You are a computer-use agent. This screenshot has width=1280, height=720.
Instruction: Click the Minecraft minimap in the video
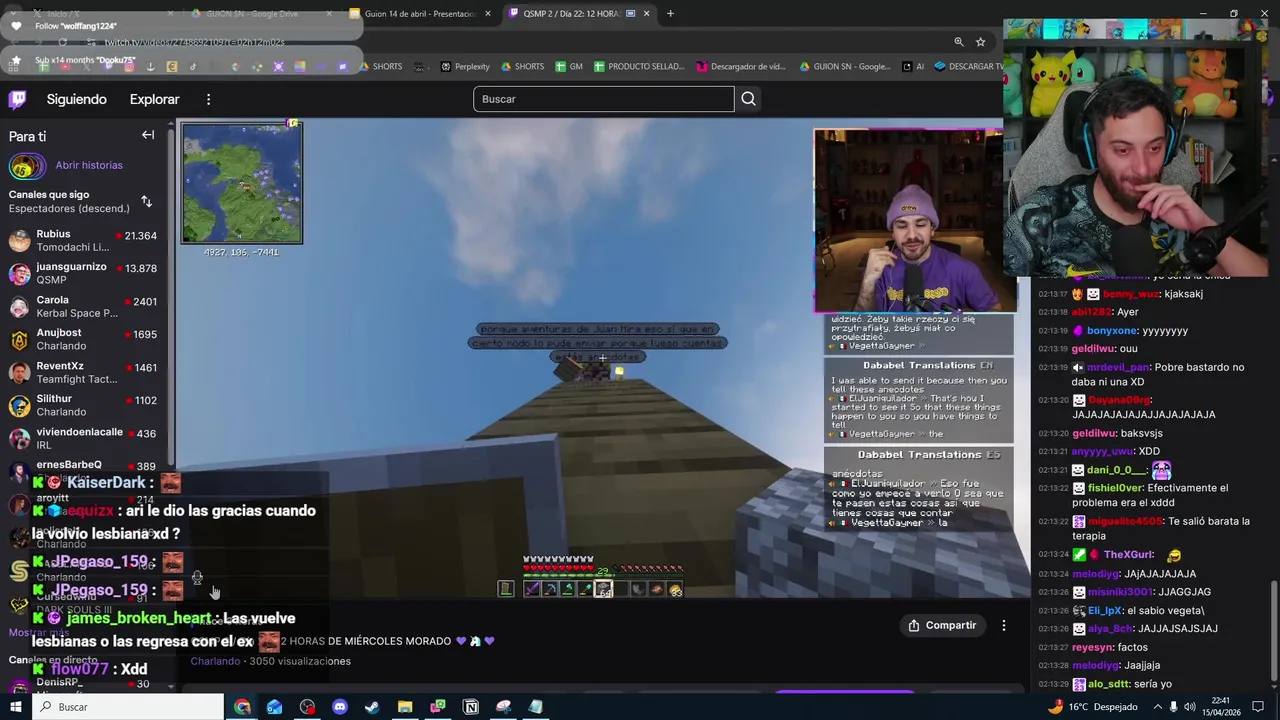coord(242,183)
